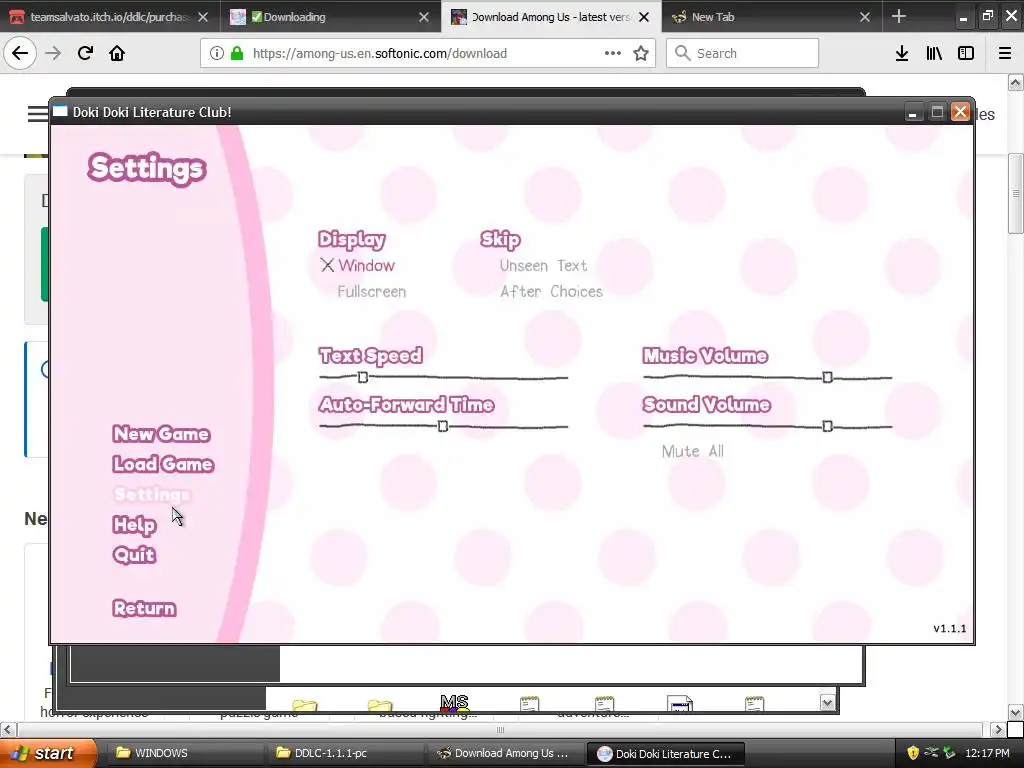Click the Firefox Search field
Screen dimensions: 1024x768
tap(743, 53)
